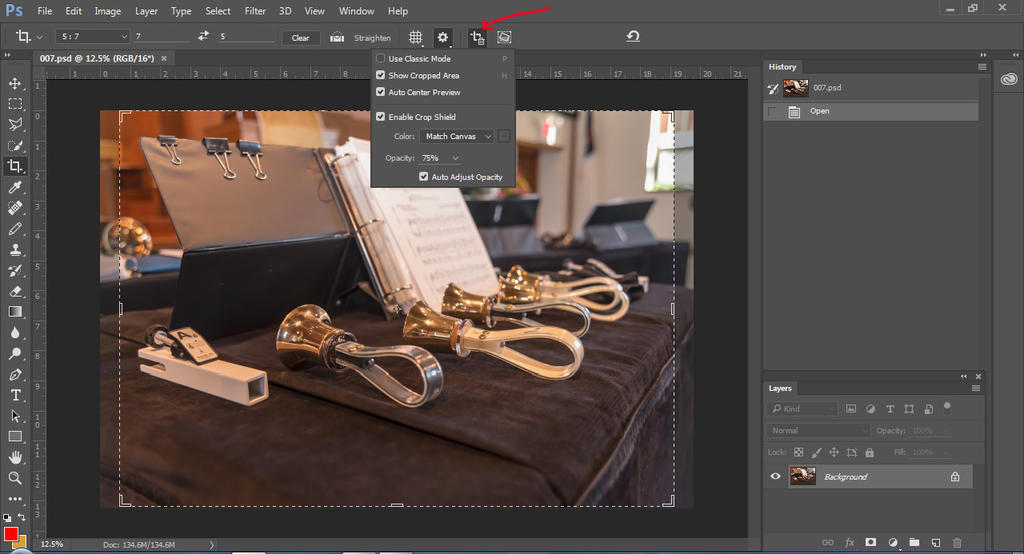Open the Match Canvas color dropdown
Screen dimensions: 1024x554
(x=457, y=136)
